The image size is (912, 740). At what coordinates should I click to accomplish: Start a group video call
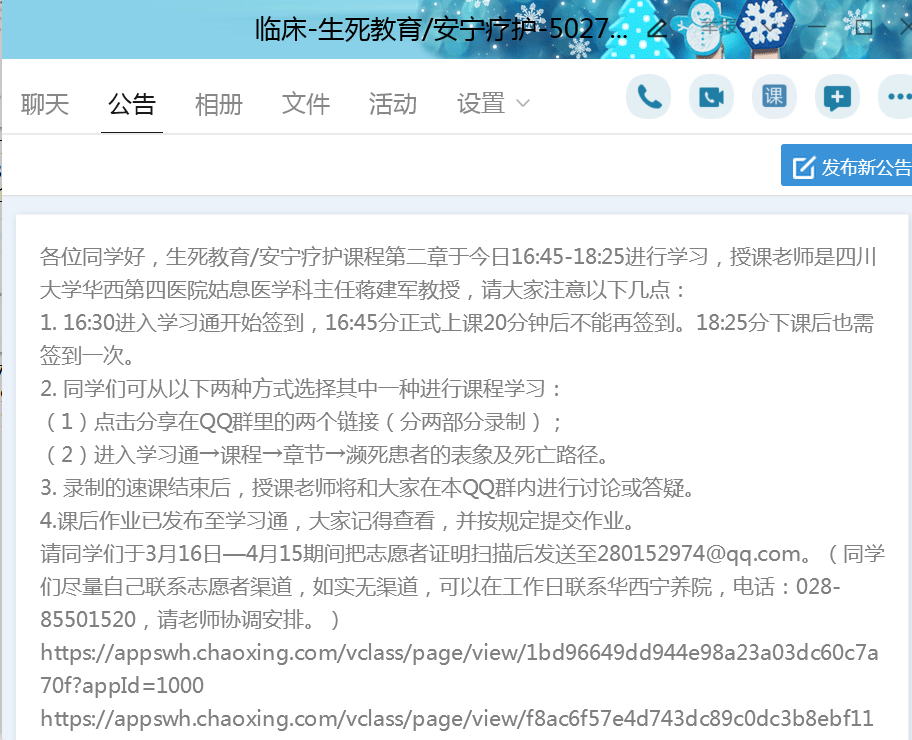(x=711, y=97)
